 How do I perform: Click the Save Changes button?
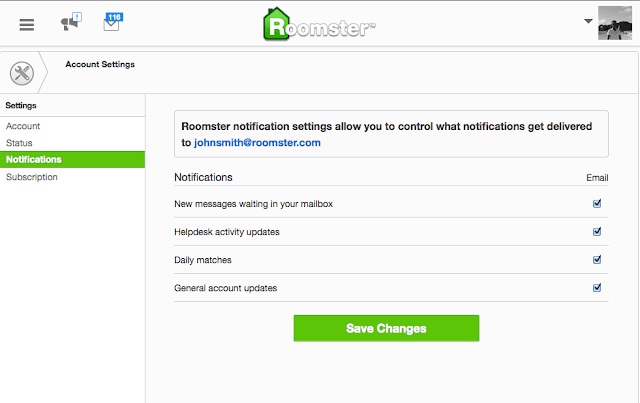386,328
